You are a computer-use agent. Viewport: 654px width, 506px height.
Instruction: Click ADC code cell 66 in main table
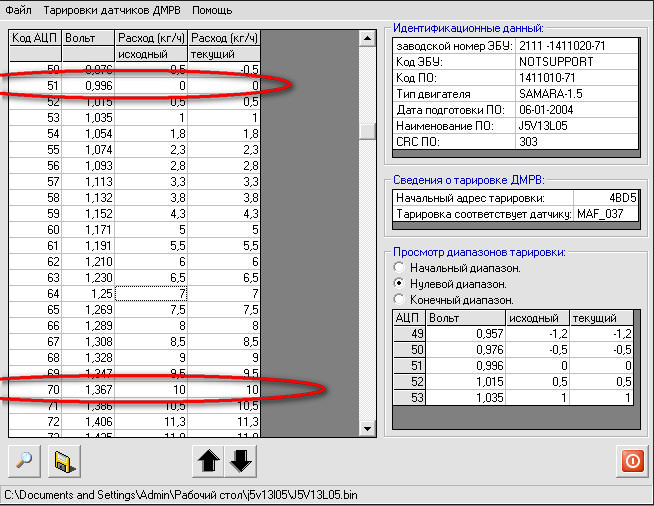(35, 325)
